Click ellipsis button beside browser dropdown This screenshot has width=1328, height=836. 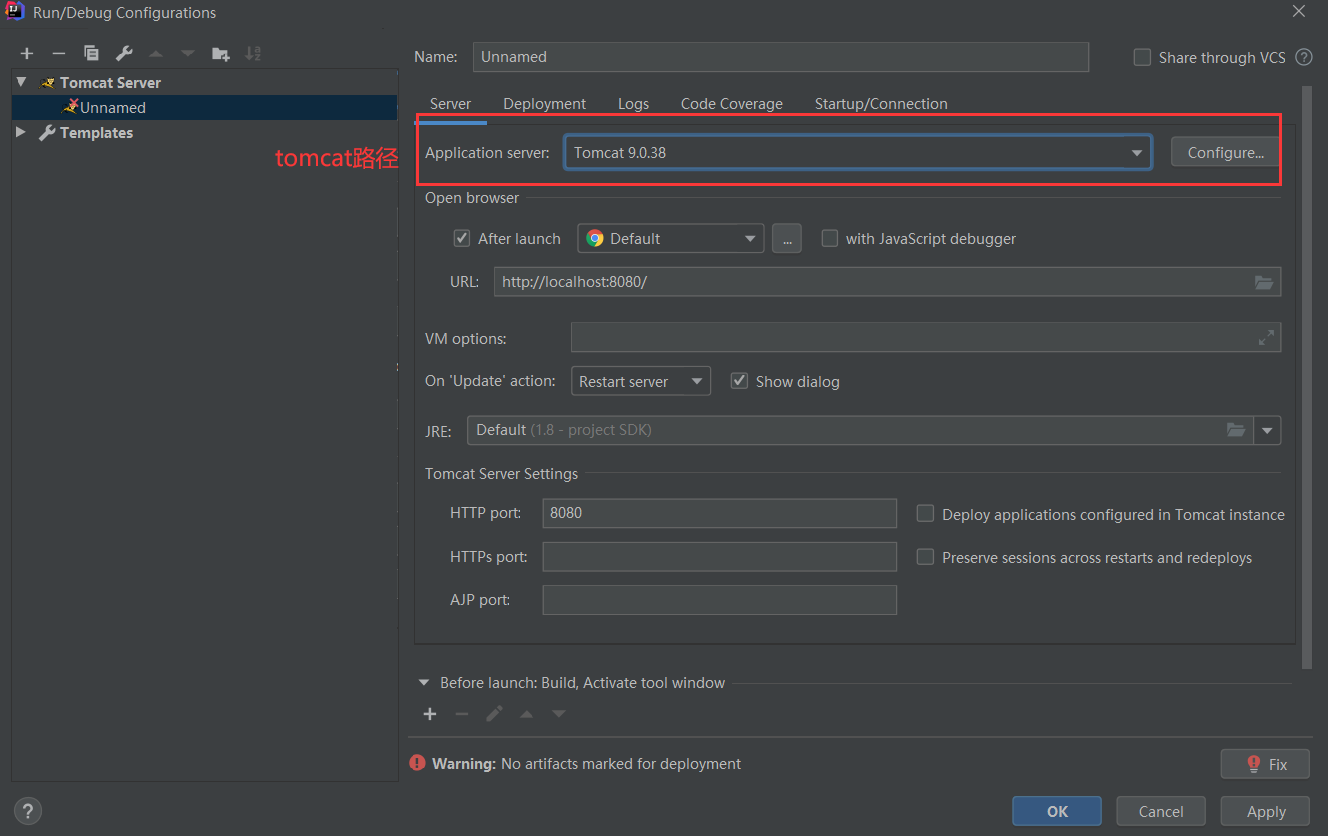click(x=787, y=238)
